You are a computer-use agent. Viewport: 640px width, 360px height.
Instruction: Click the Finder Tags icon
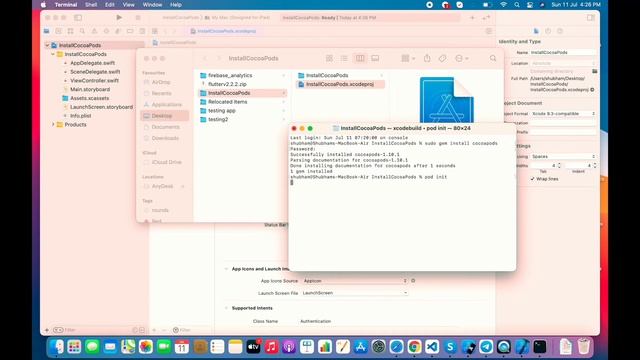[x=442, y=58]
